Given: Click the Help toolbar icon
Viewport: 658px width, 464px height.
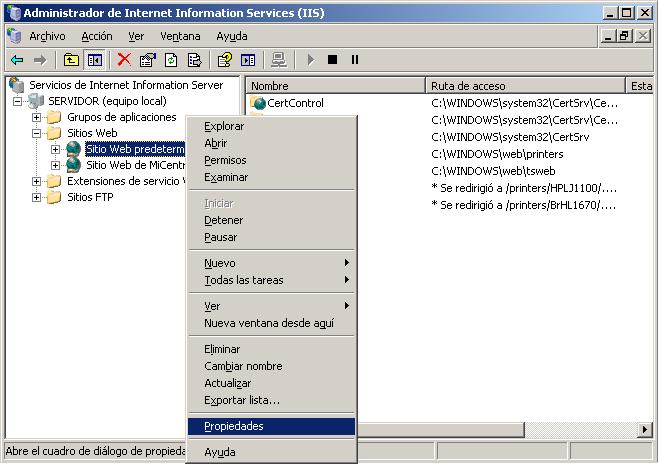Looking at the screenshot, I should pos(225,60).
